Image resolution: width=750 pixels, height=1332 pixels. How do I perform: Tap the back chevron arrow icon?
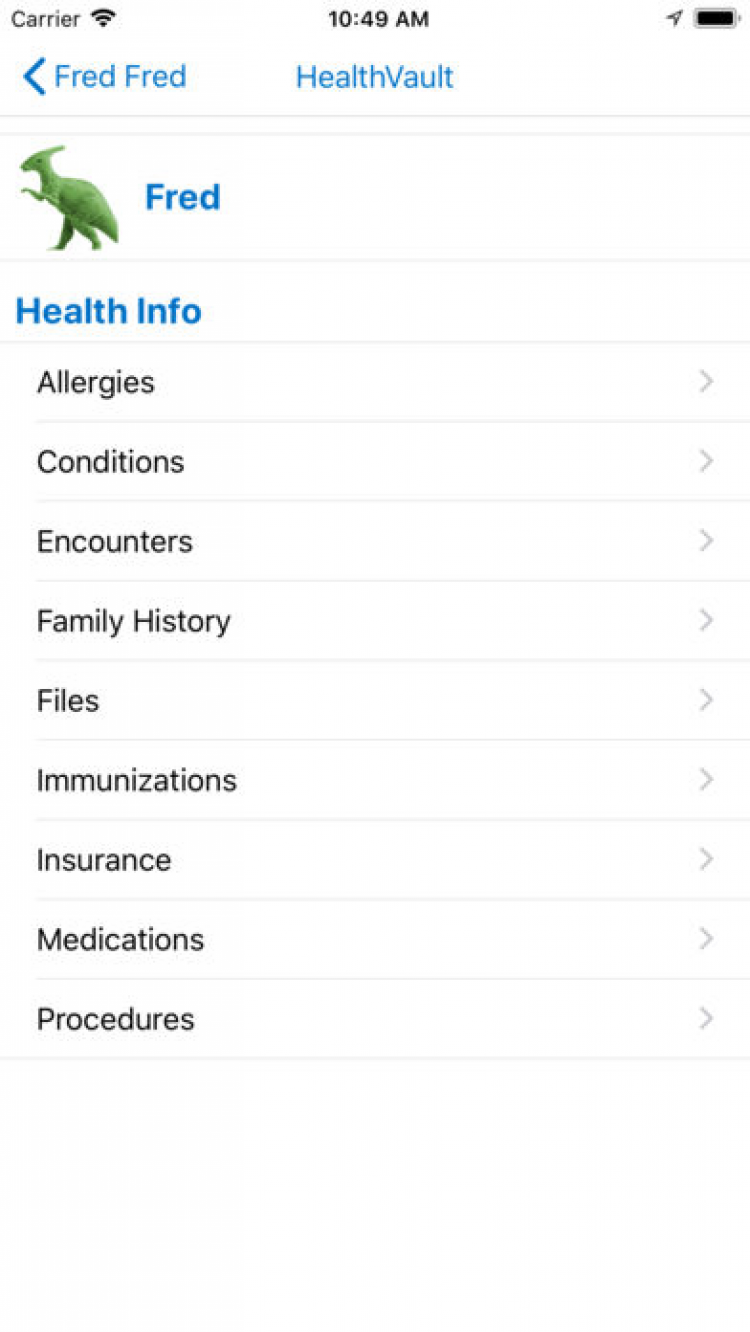pyautogui.click(x=34, y=77)
